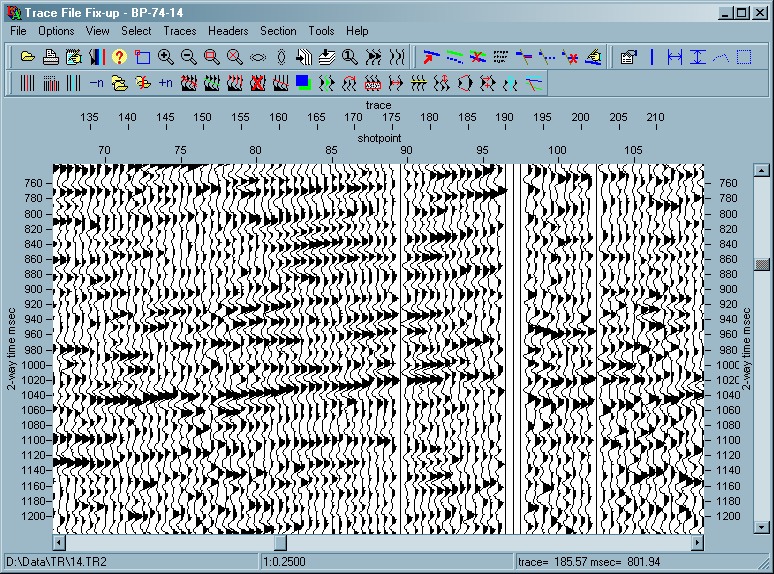Open the Section menu
The height and width of the screenshot is (574, 774).
(x=278, y=31)
